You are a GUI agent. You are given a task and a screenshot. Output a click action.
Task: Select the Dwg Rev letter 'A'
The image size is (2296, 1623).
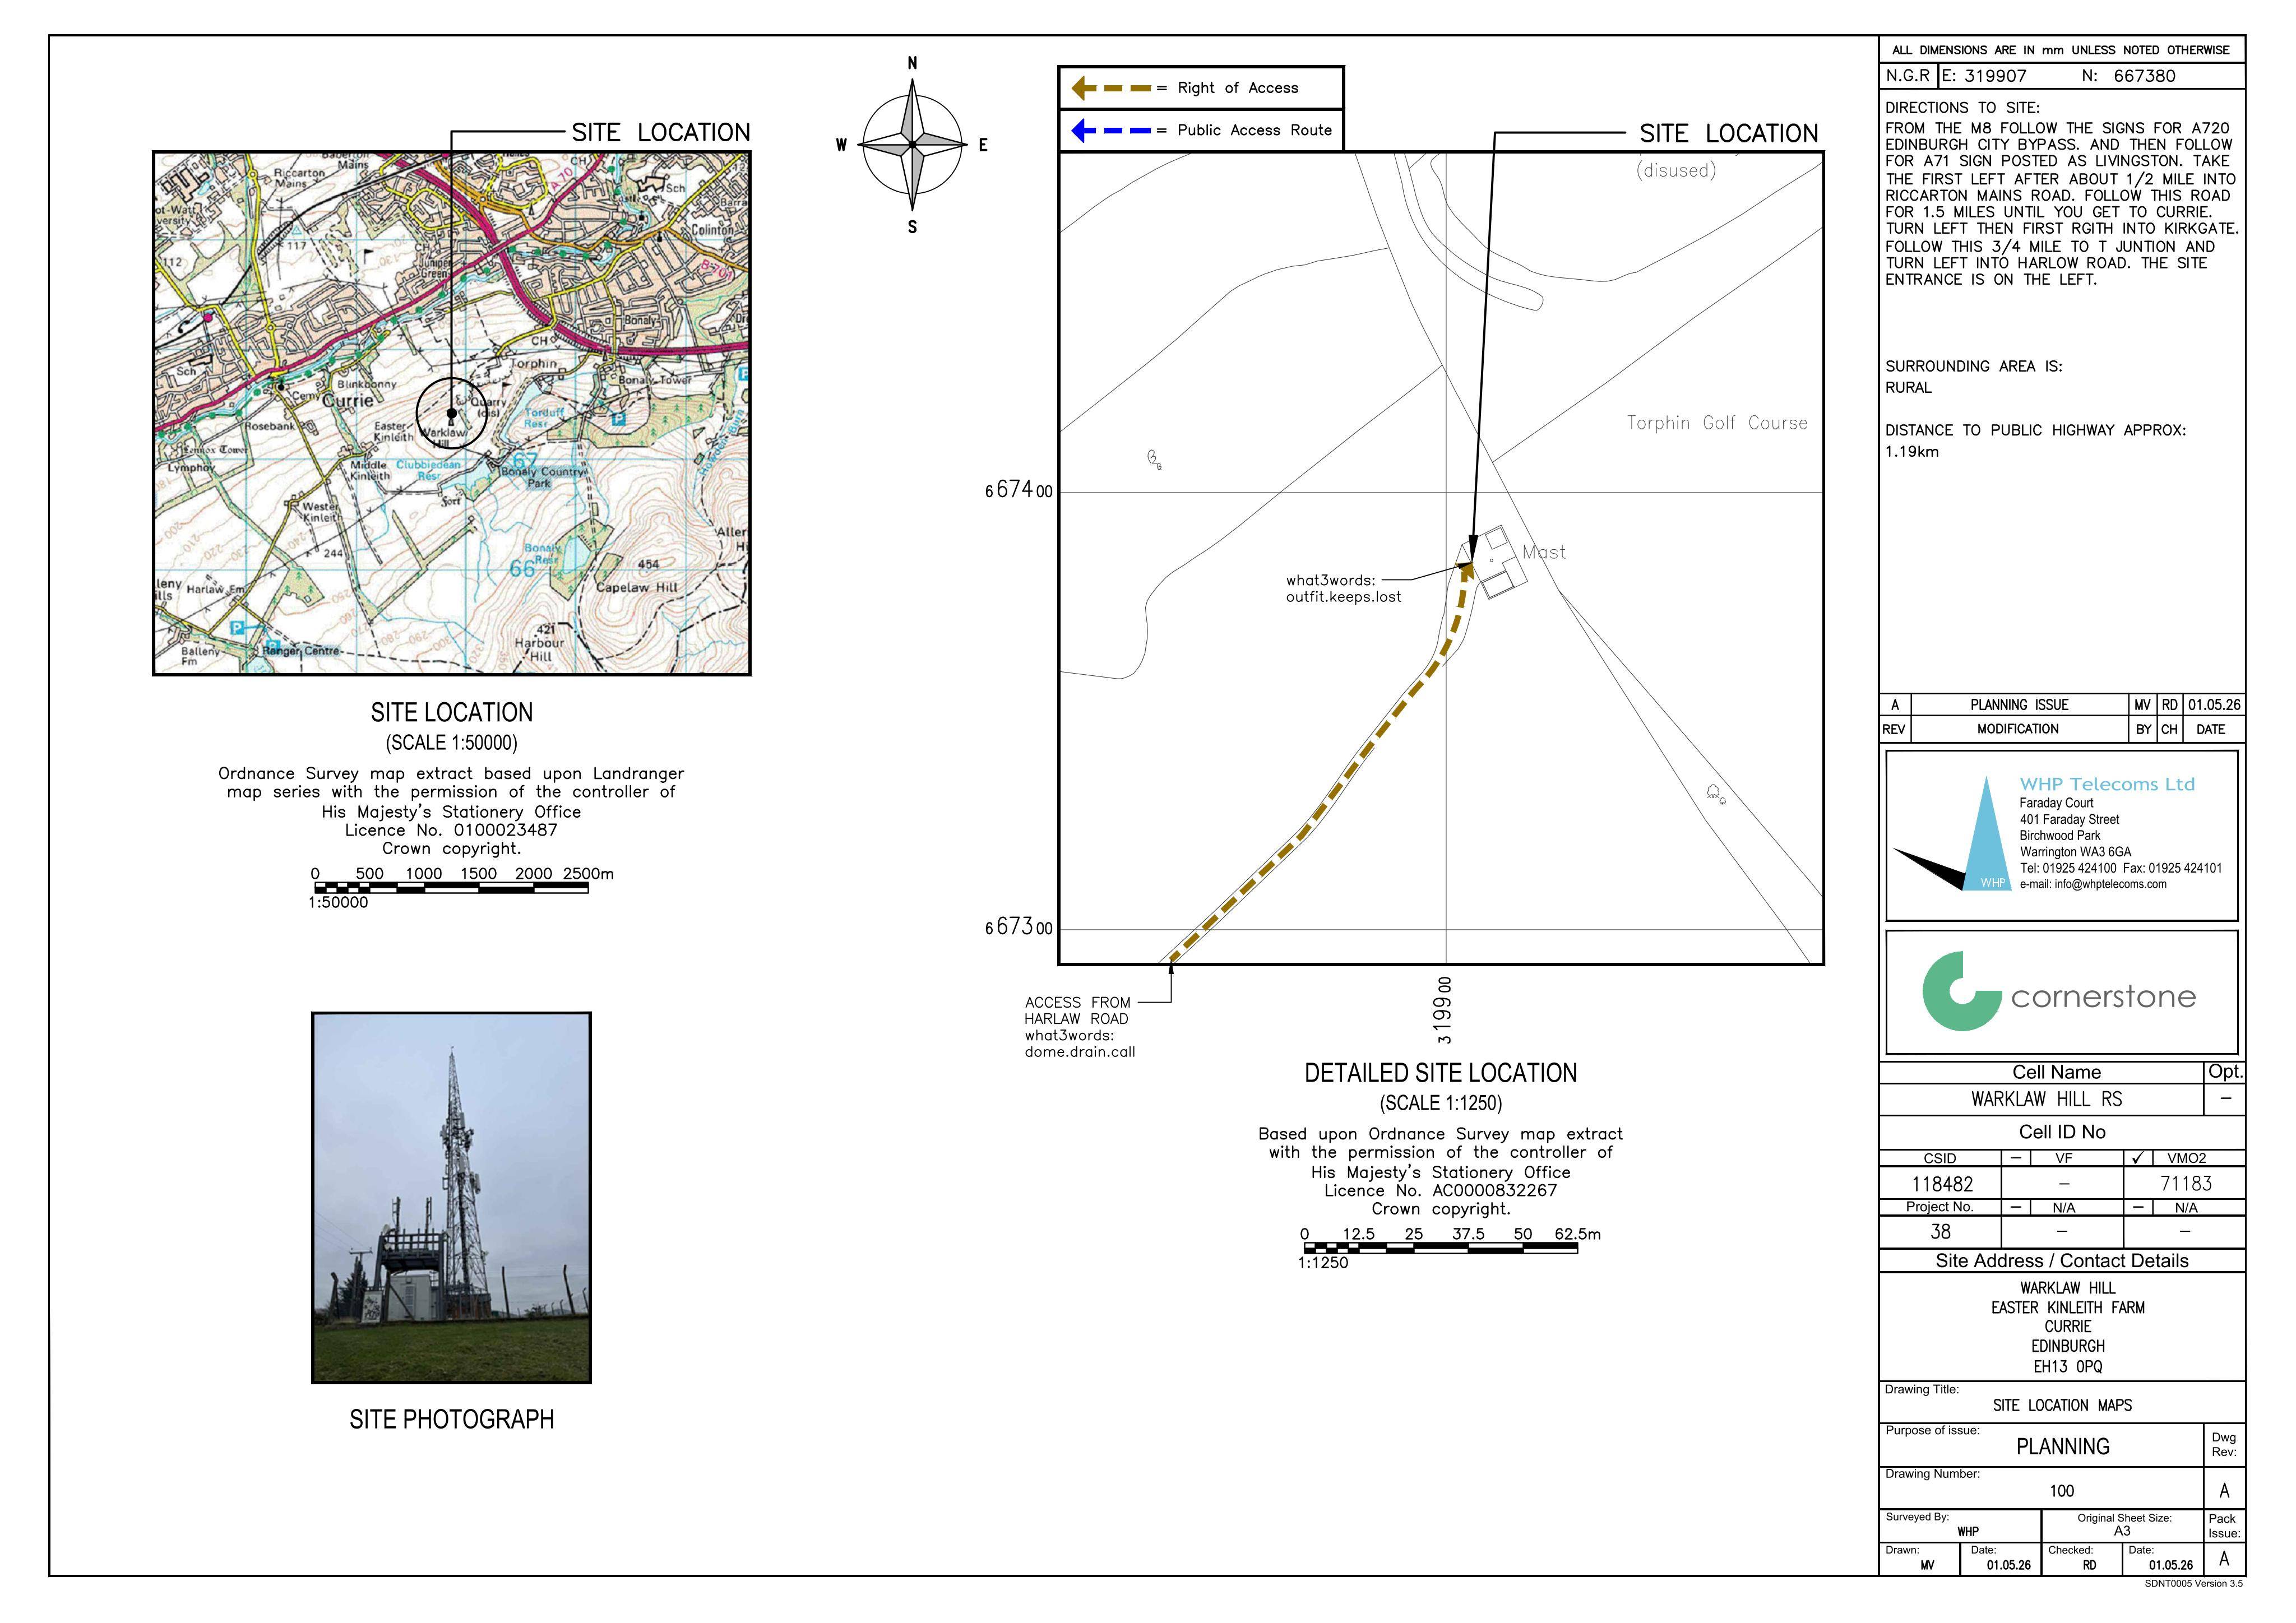pos(2224,1491)
